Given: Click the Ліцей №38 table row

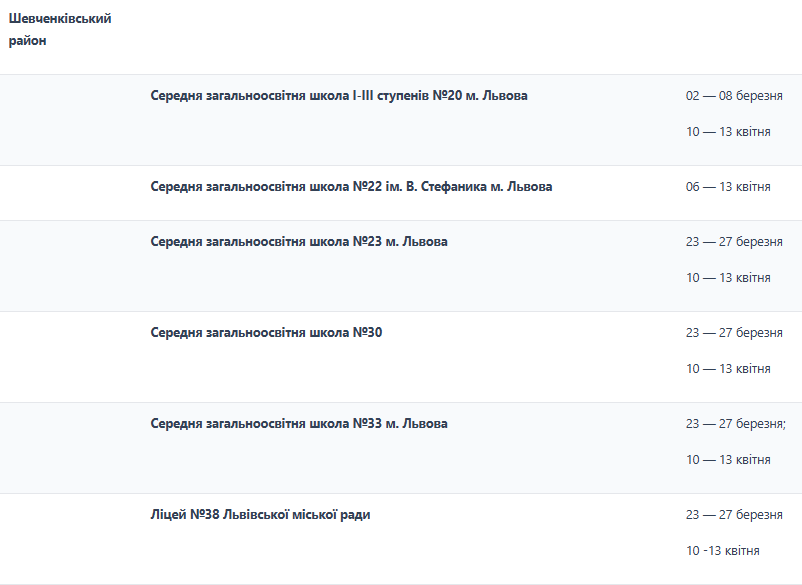Looking at the screenshot, I should coord(401,539).
